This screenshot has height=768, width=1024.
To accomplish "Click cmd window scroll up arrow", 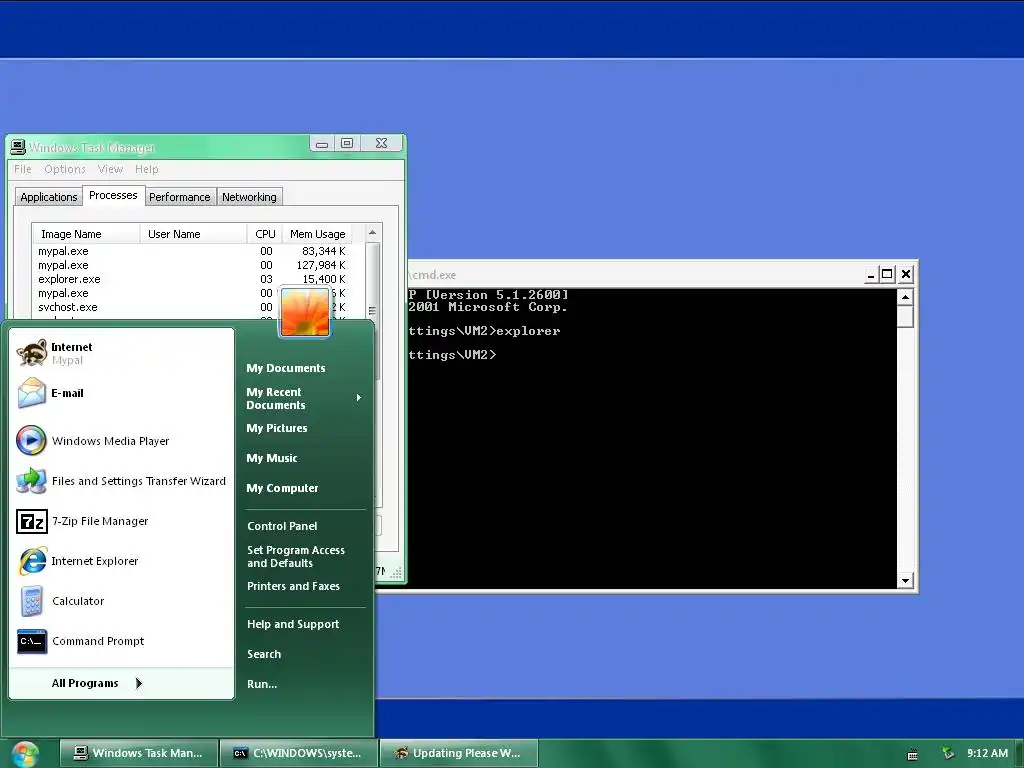I will pyautogui.click(x=905, y=298).
